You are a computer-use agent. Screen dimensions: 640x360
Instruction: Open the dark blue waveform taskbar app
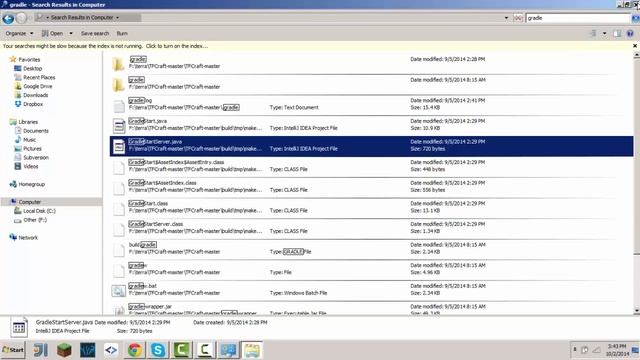pos(87,350)
